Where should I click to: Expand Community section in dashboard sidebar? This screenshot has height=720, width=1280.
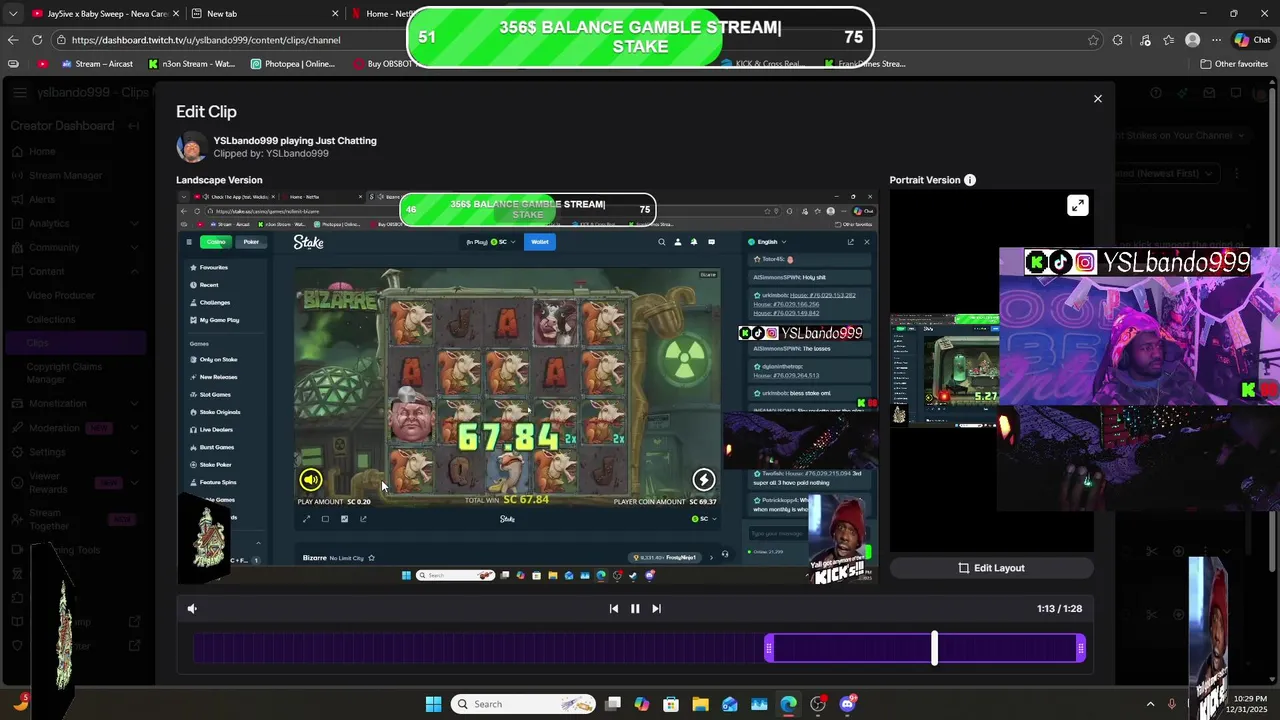pos(75,247)
